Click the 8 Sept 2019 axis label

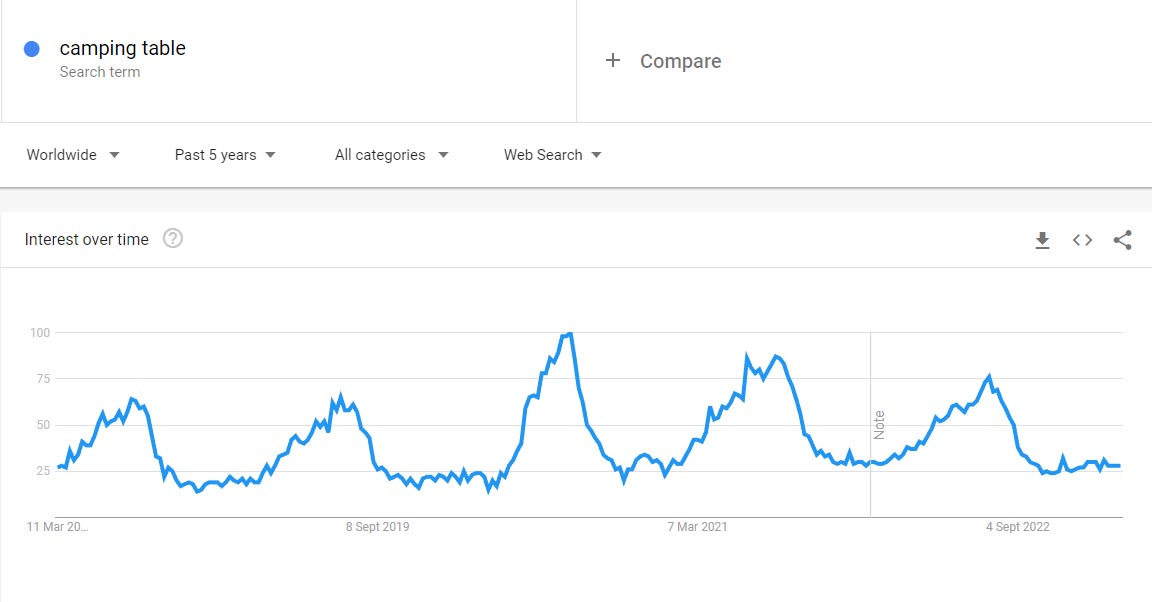(377, 527)
